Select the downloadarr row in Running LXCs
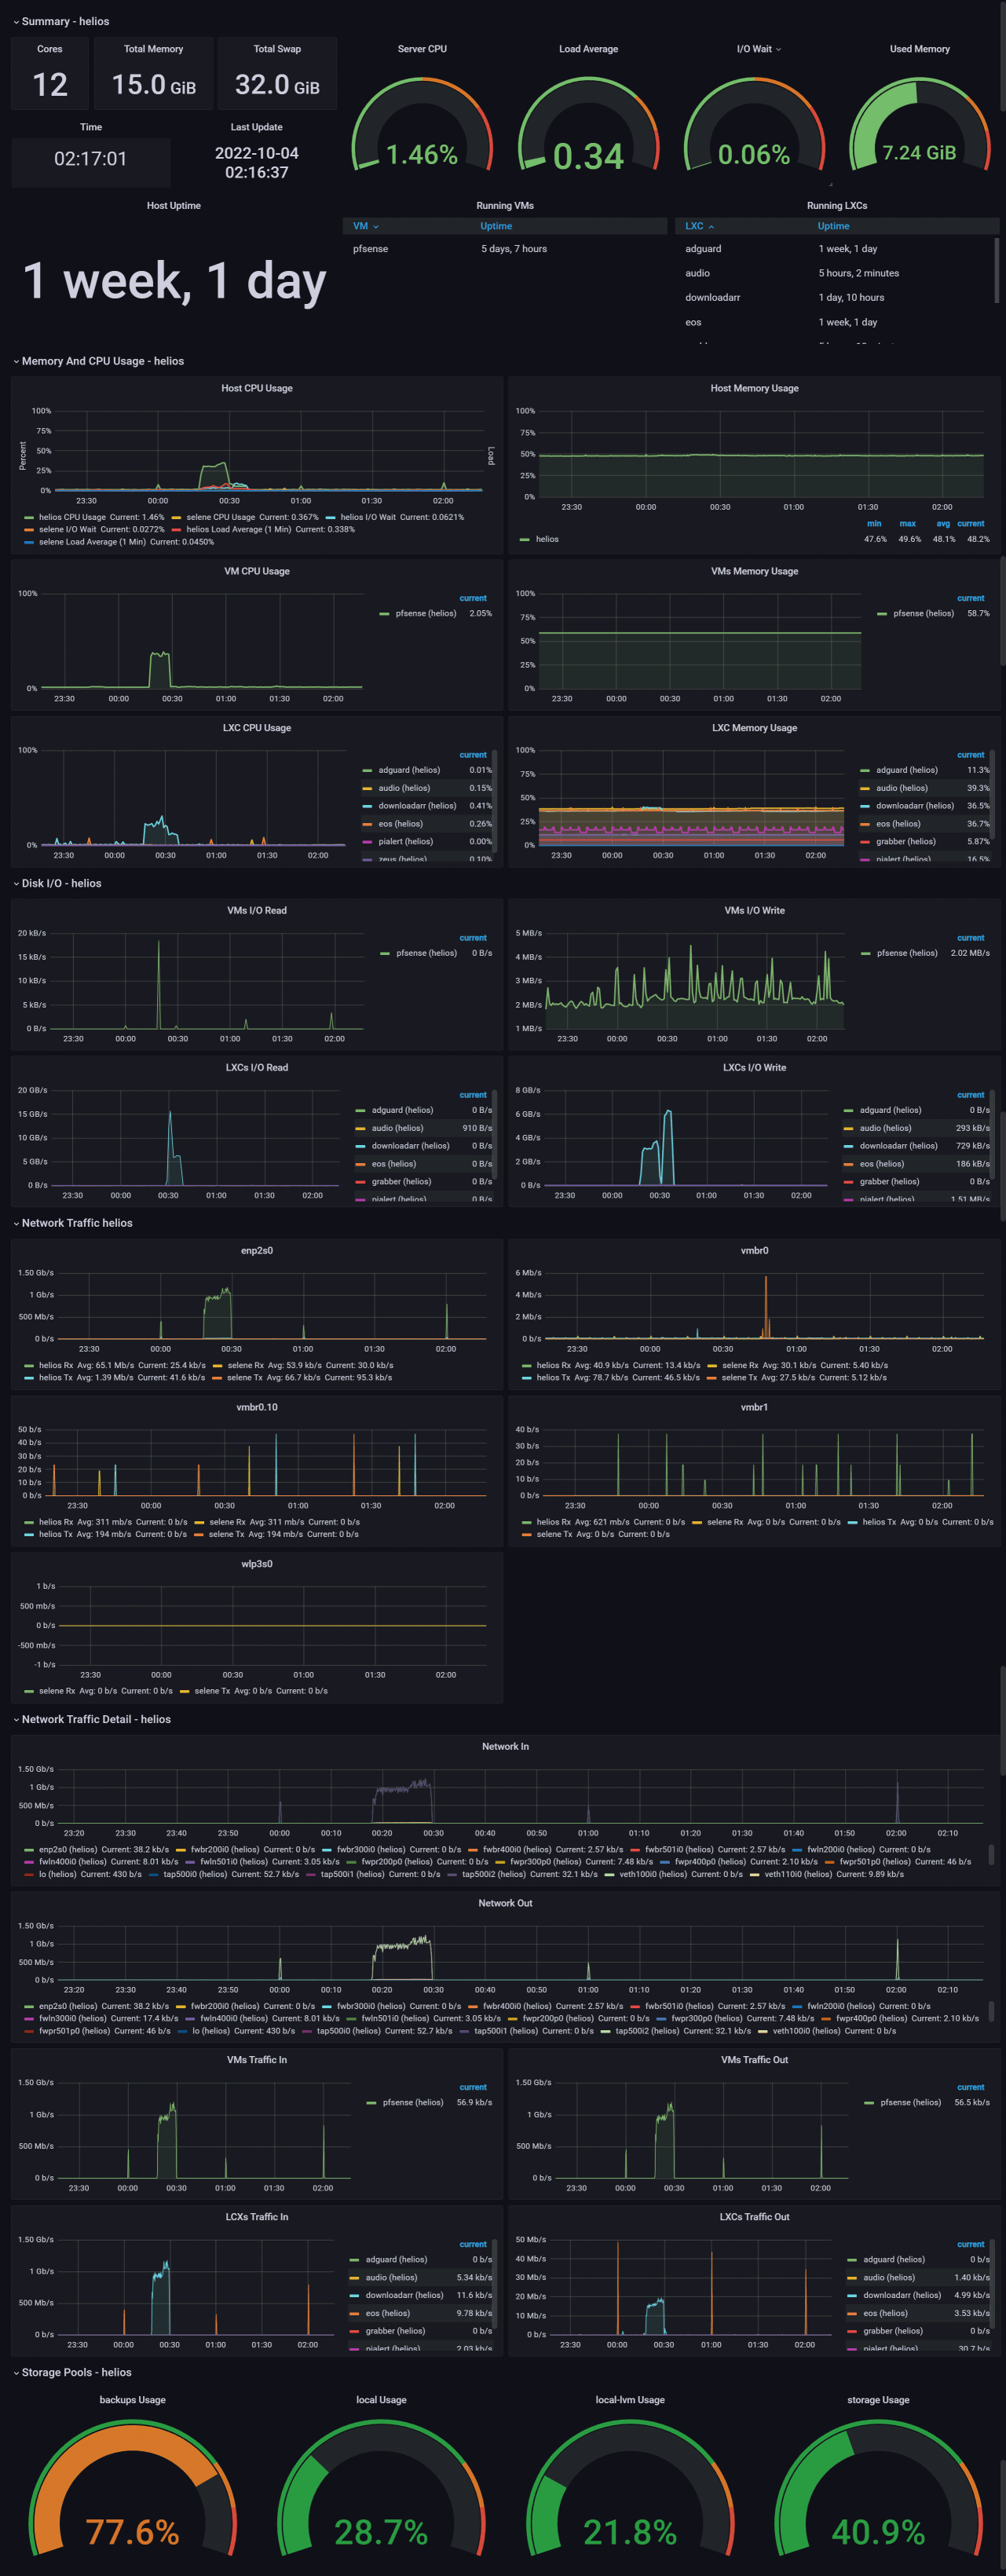This screenshot has width=1006, height=2576. coord(835,297)
